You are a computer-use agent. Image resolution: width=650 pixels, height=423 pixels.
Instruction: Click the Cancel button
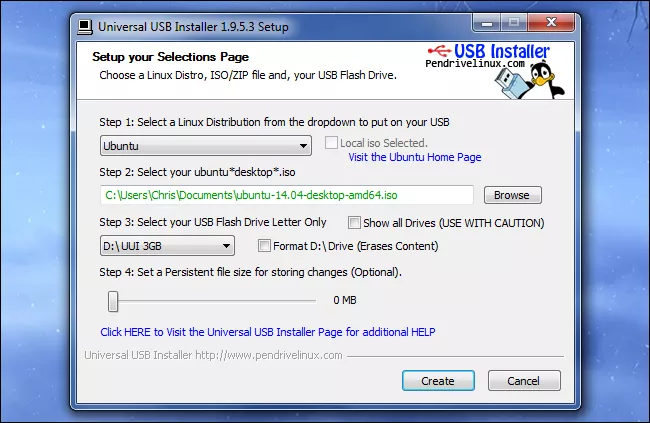pyautogui.click(x=524, y=381)
